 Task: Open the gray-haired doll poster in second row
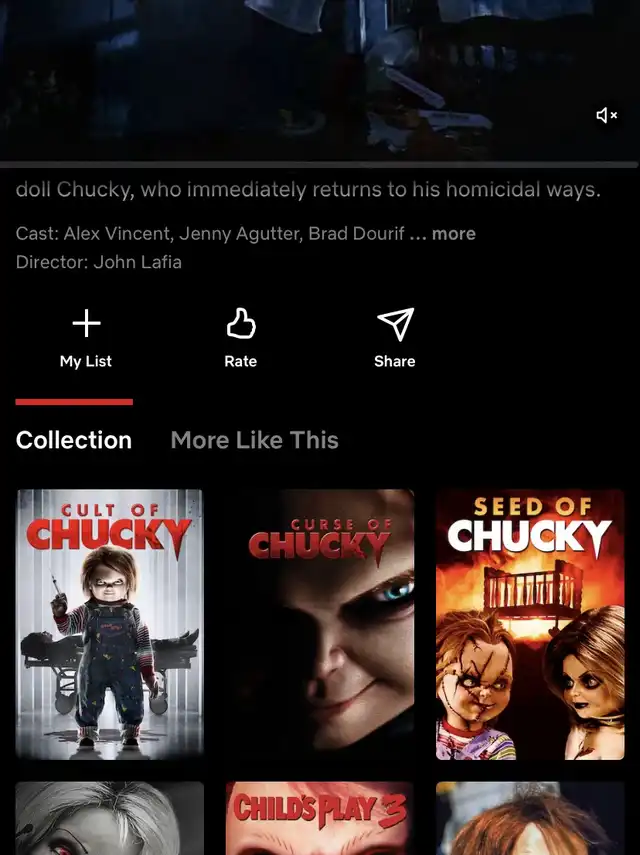(x=110, y=818)
